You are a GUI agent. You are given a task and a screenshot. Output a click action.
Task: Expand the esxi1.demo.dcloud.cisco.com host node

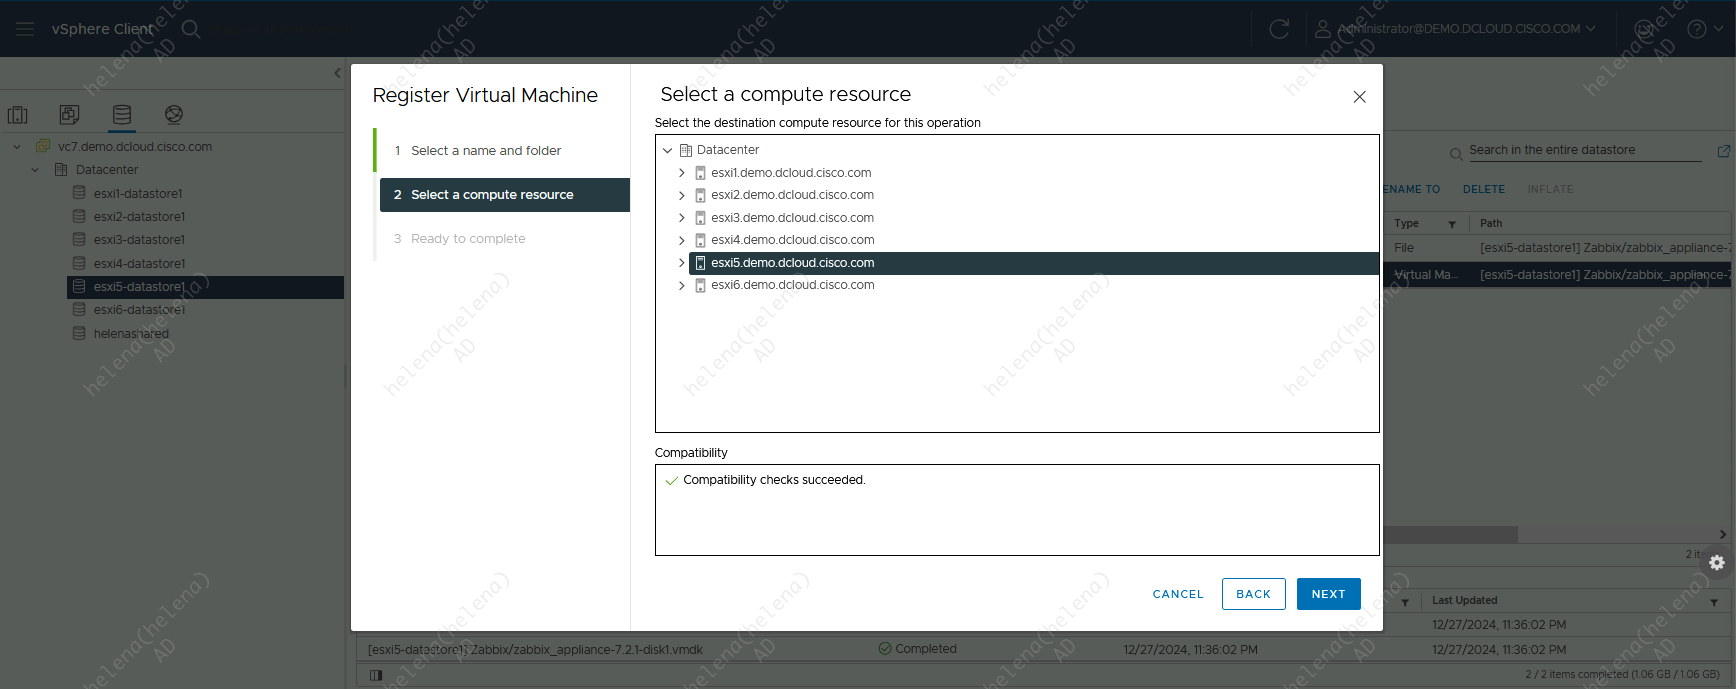coord(682,173)
